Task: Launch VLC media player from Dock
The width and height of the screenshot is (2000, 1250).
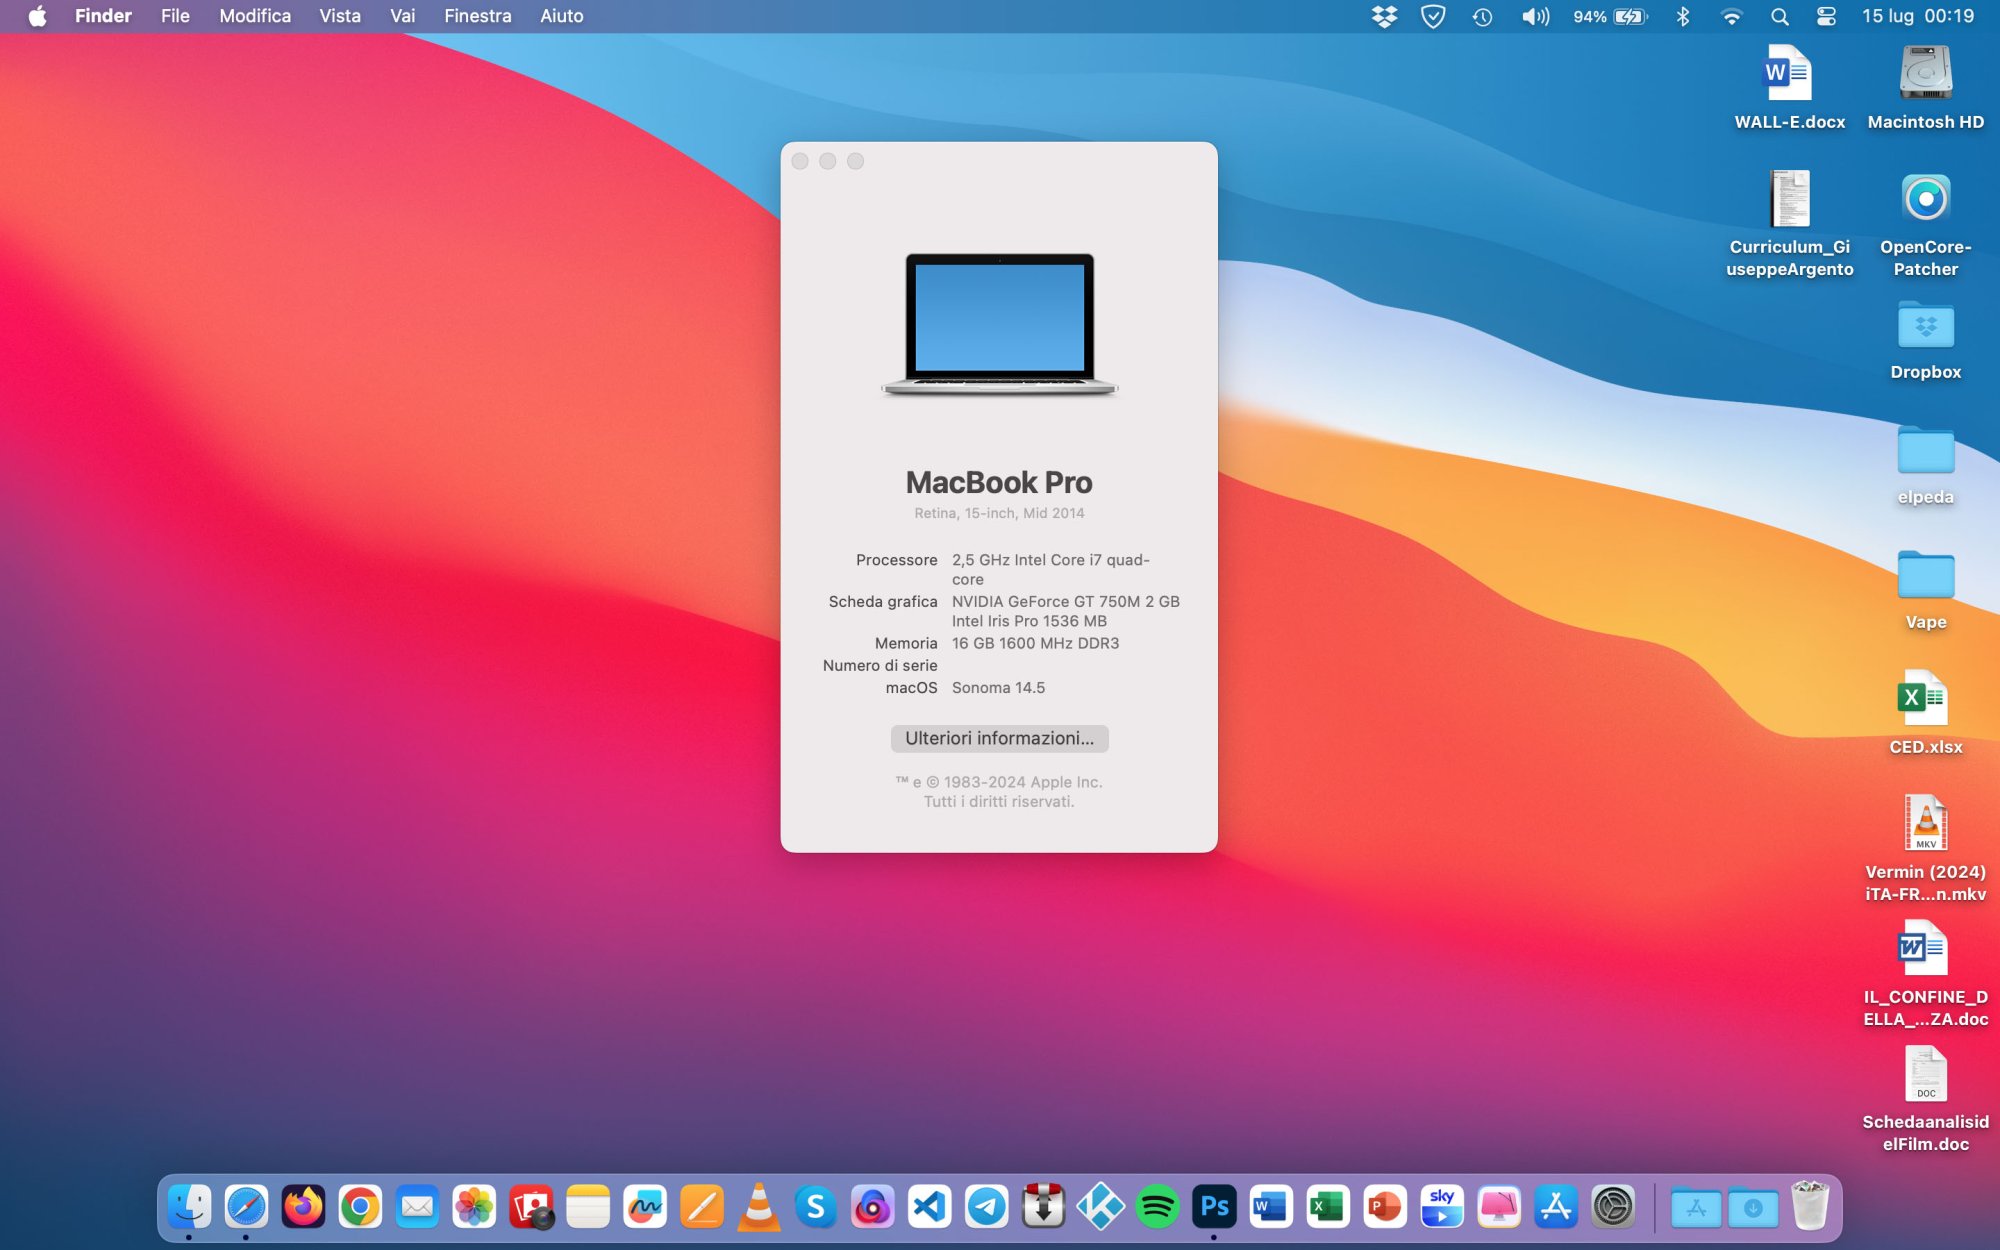Action: click(758, 1208)
